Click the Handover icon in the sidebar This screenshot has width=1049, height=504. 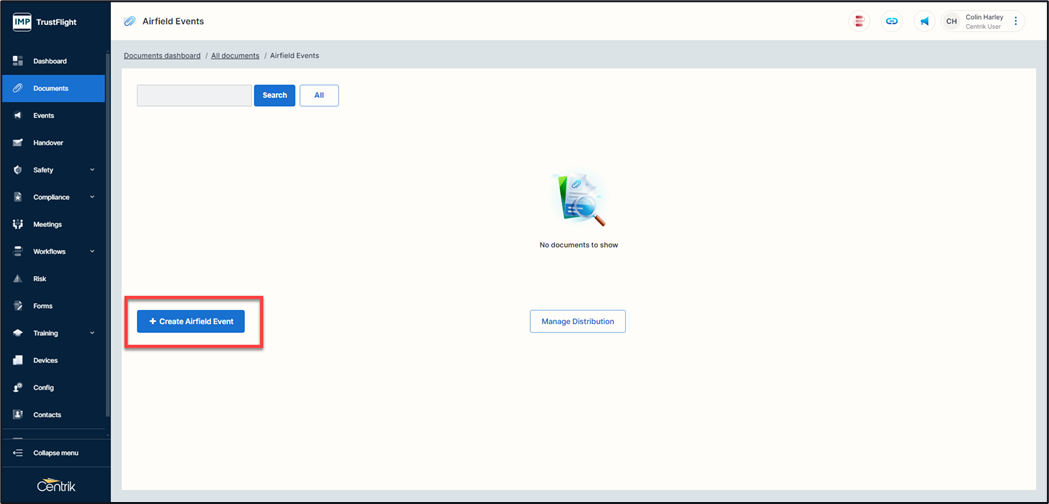18,143
